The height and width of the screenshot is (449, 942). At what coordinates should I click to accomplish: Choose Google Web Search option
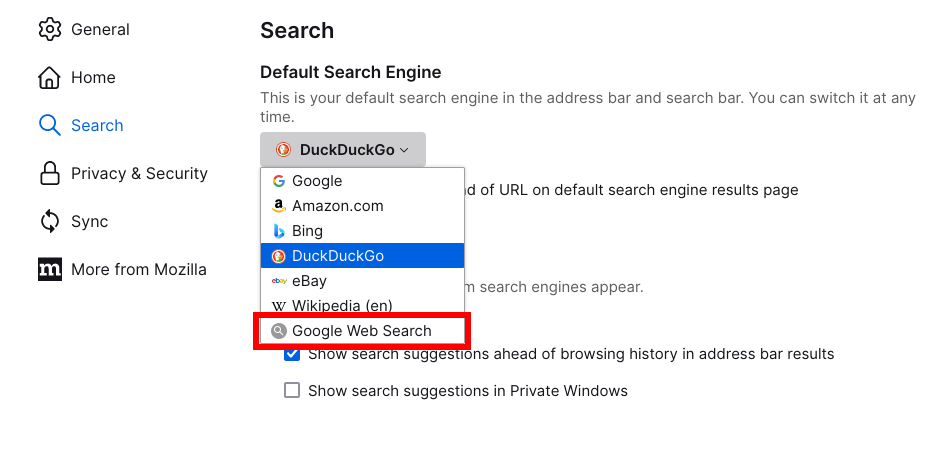361,331
